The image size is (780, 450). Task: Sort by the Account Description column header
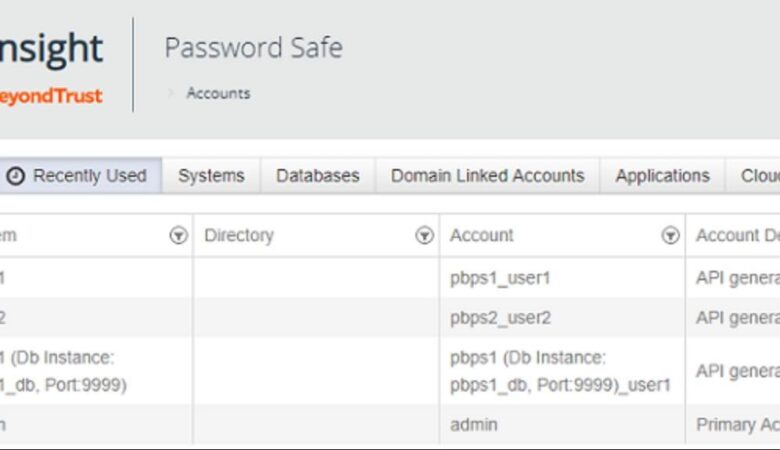[737, 235]
